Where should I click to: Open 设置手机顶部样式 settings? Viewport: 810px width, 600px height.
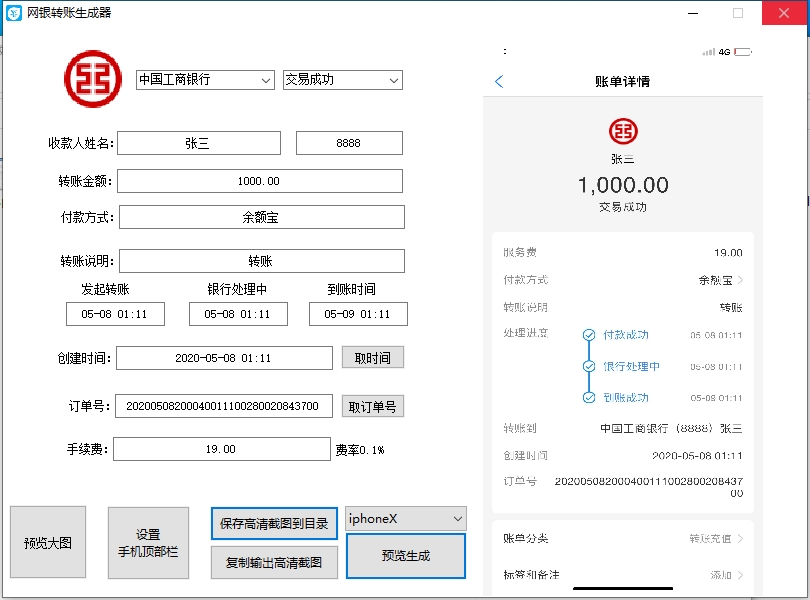pyautogui.click(x=147, y=542)
